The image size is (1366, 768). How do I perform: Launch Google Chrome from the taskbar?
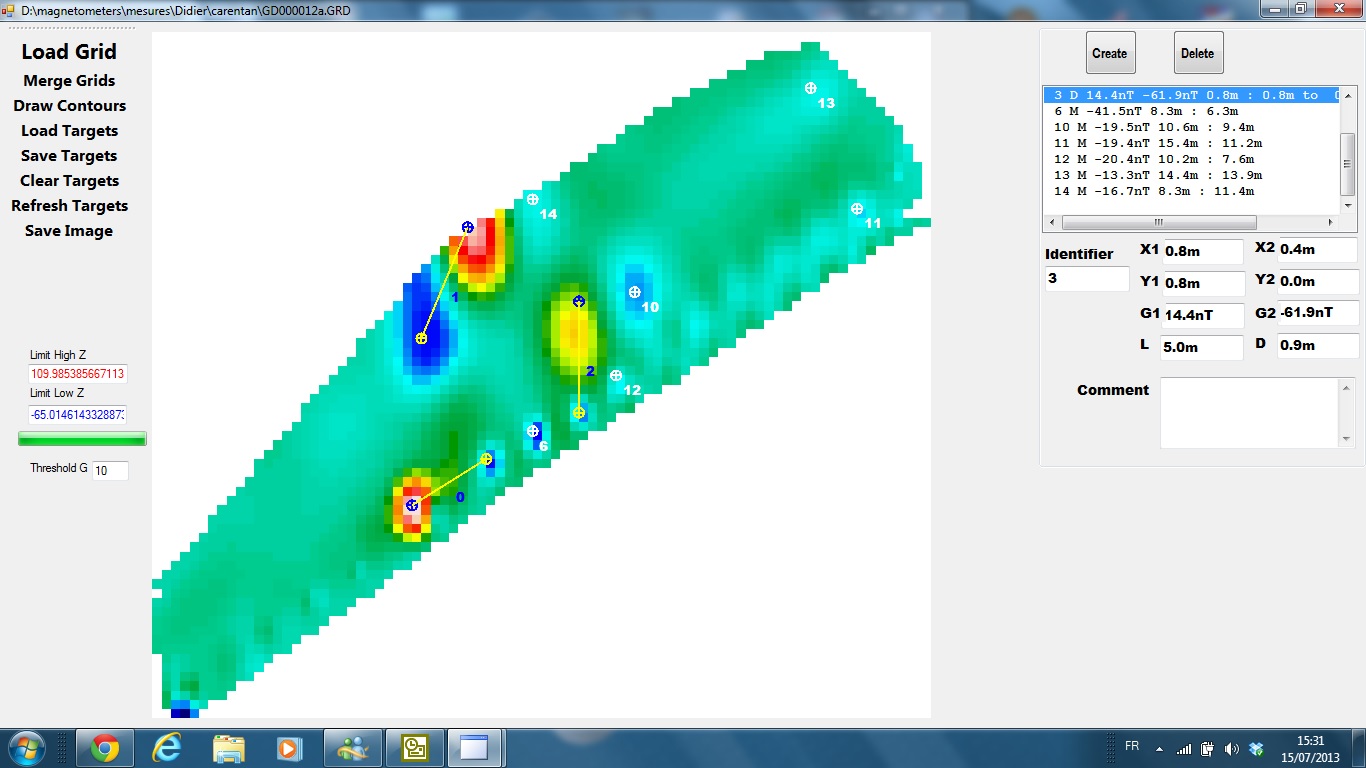pyautogui.click(x=105, y=748)
